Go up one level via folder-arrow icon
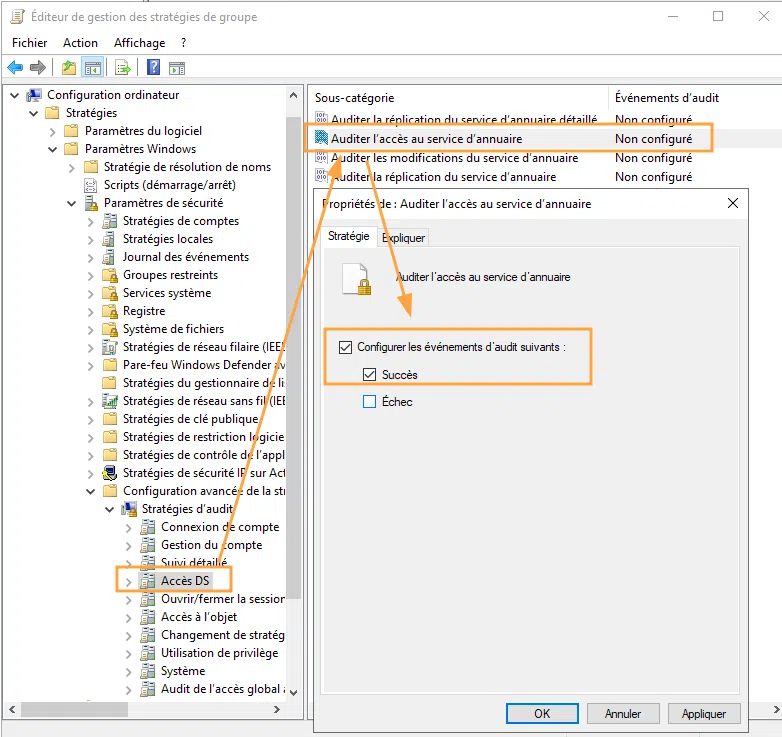782x737 pixels. click(69, 67)
